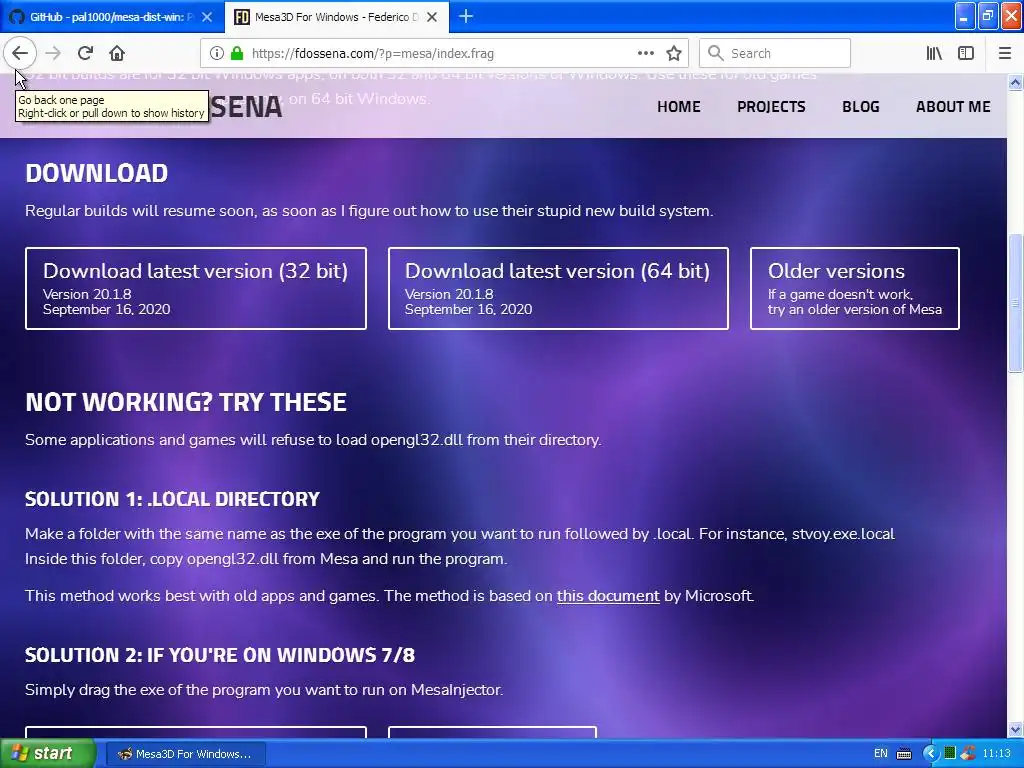Screen dimensions: 1024x768
Task: Click the green secure connection padlock
Action: pos(236,53)
